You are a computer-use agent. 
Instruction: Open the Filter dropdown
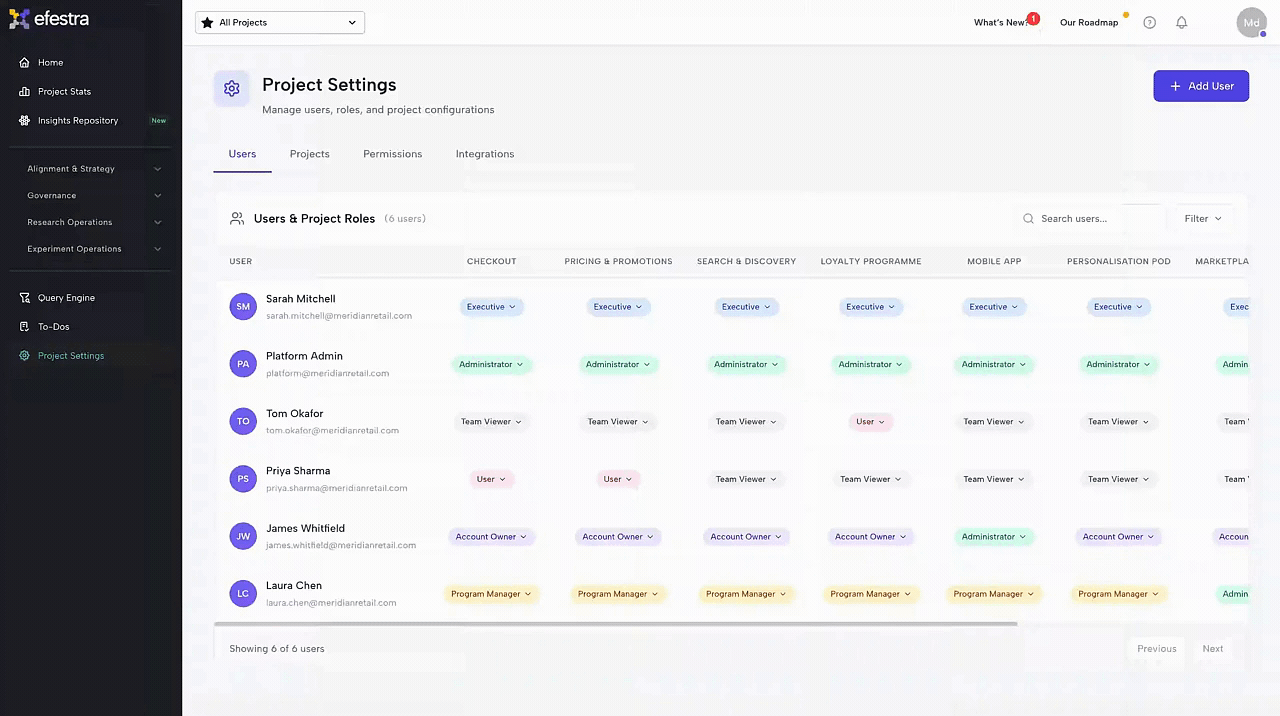tap(1202, 218)
